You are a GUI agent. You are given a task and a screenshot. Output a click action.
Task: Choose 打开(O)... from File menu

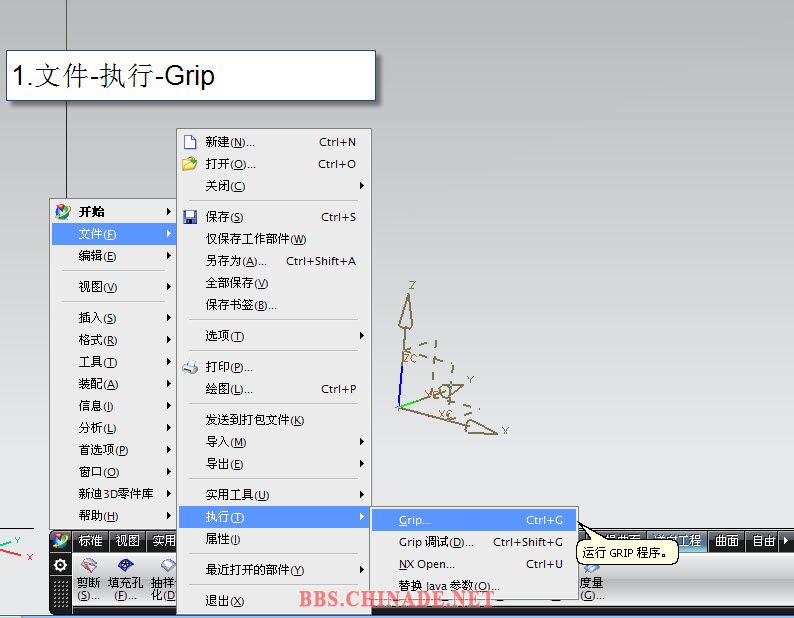tap(273, 164)
